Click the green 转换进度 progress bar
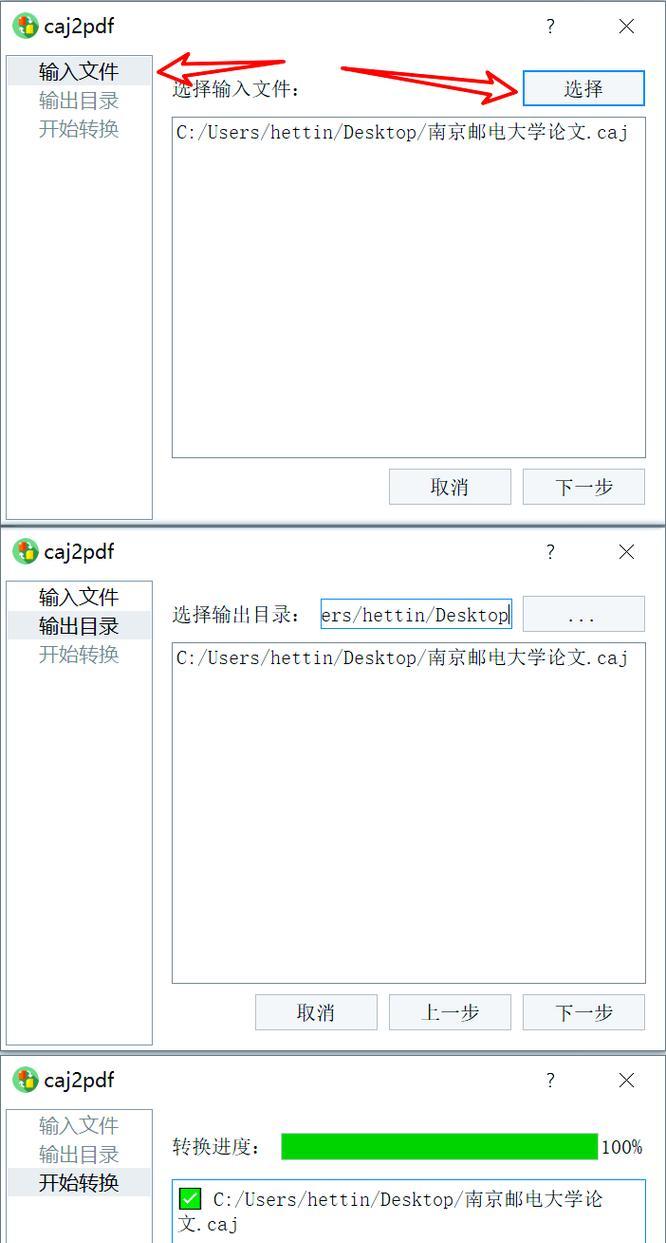Viewport: 666px width, 1243px height. point(439,1146)
